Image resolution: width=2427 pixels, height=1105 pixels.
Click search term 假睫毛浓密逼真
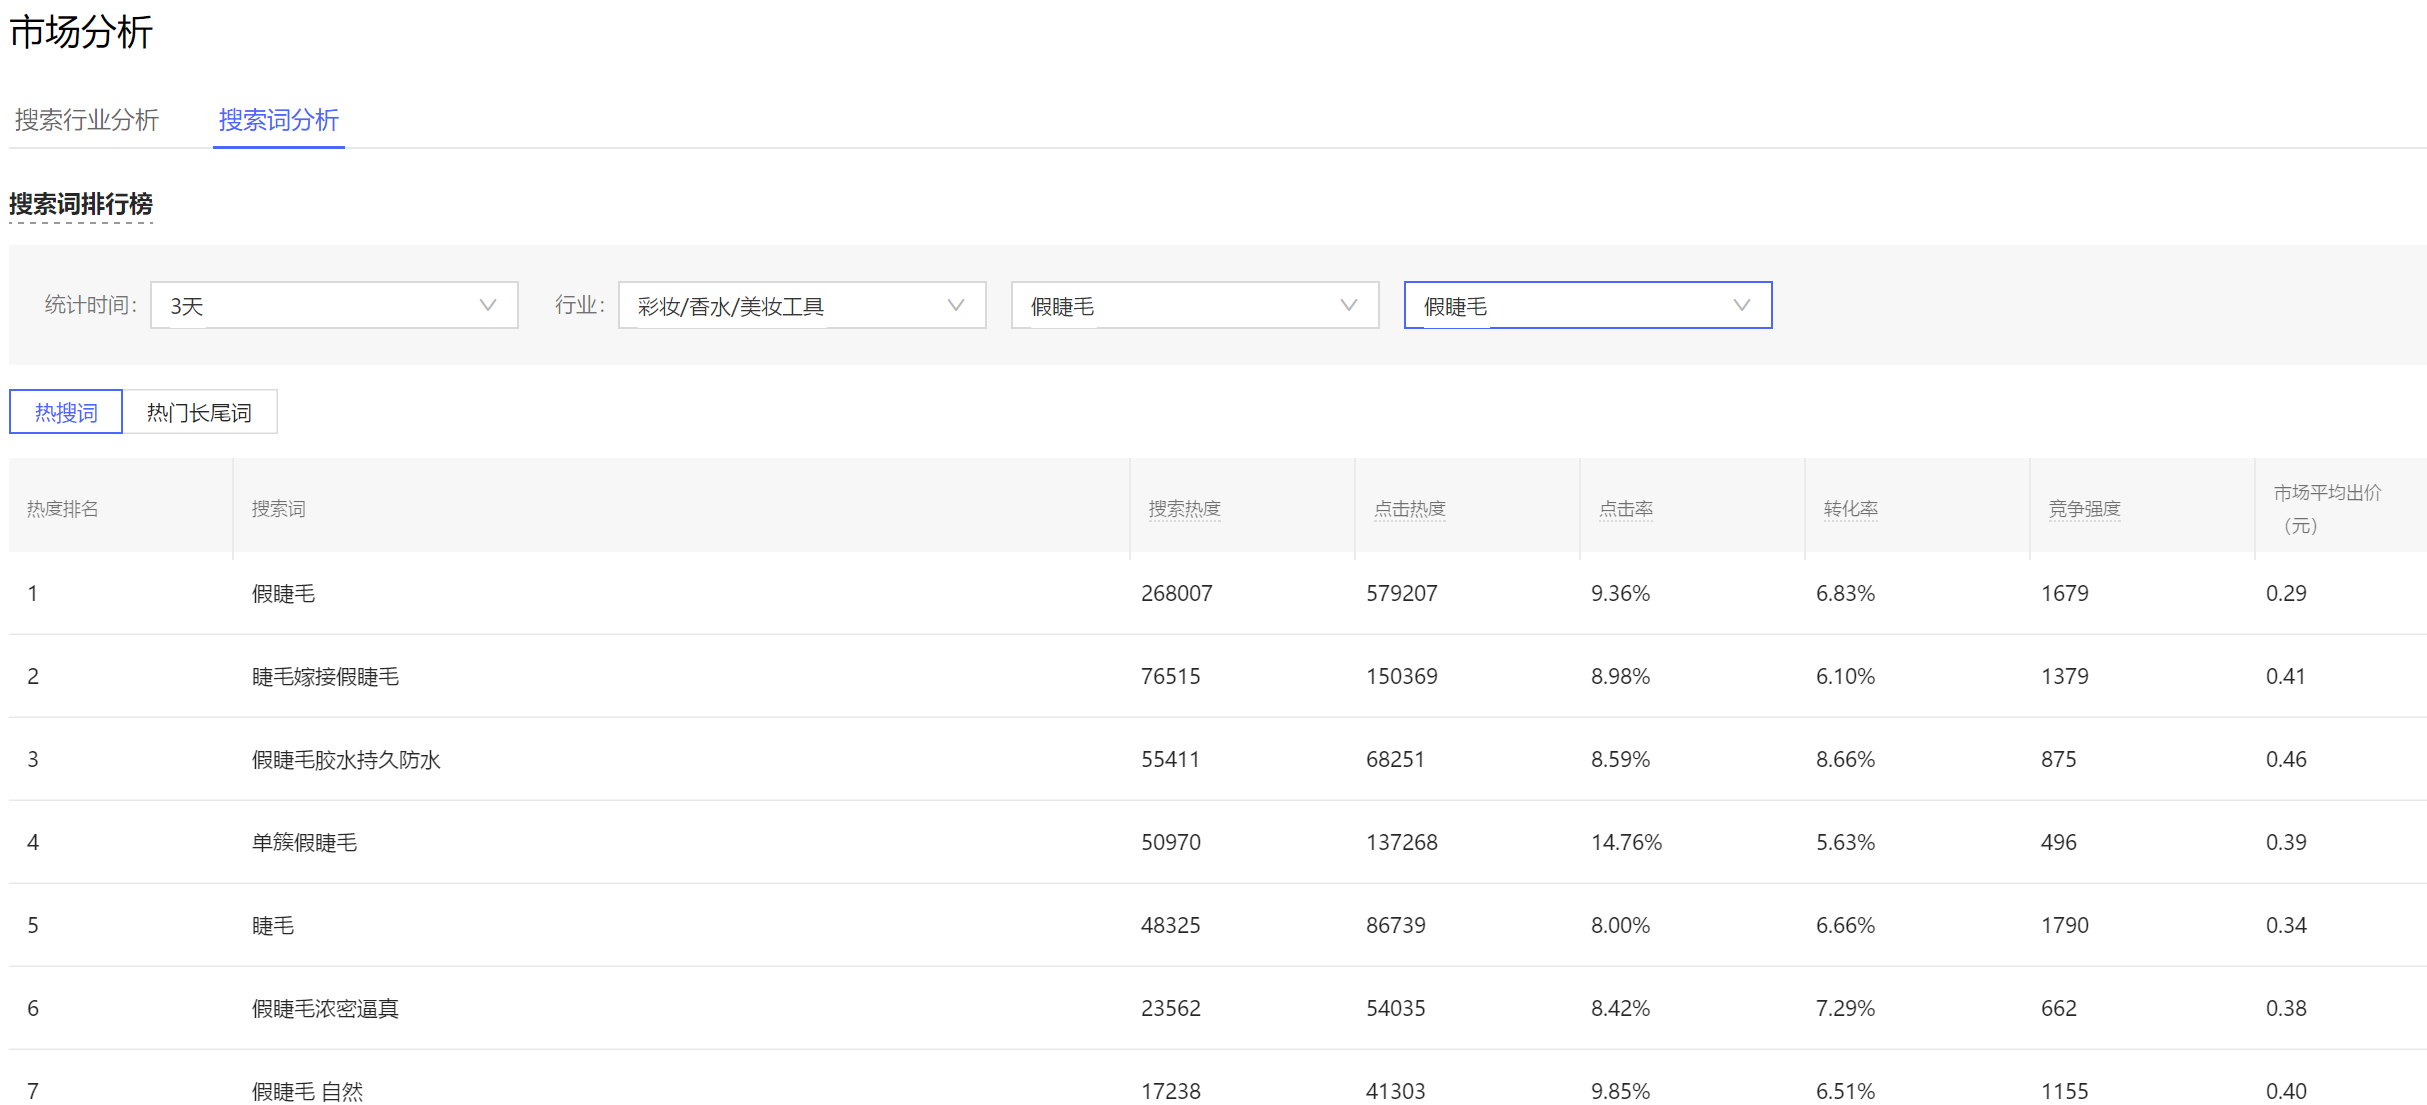(325, 1009)
